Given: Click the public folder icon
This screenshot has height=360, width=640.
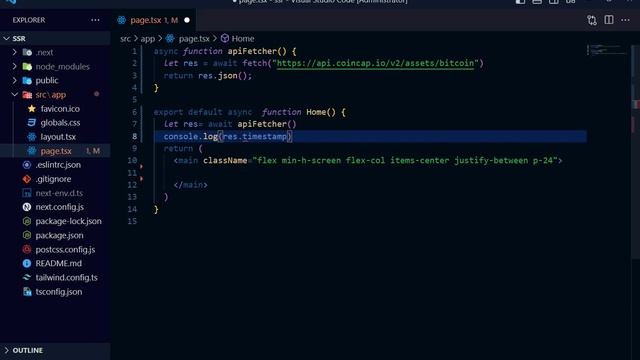Looking at the screenshot, I should point(27,80).
